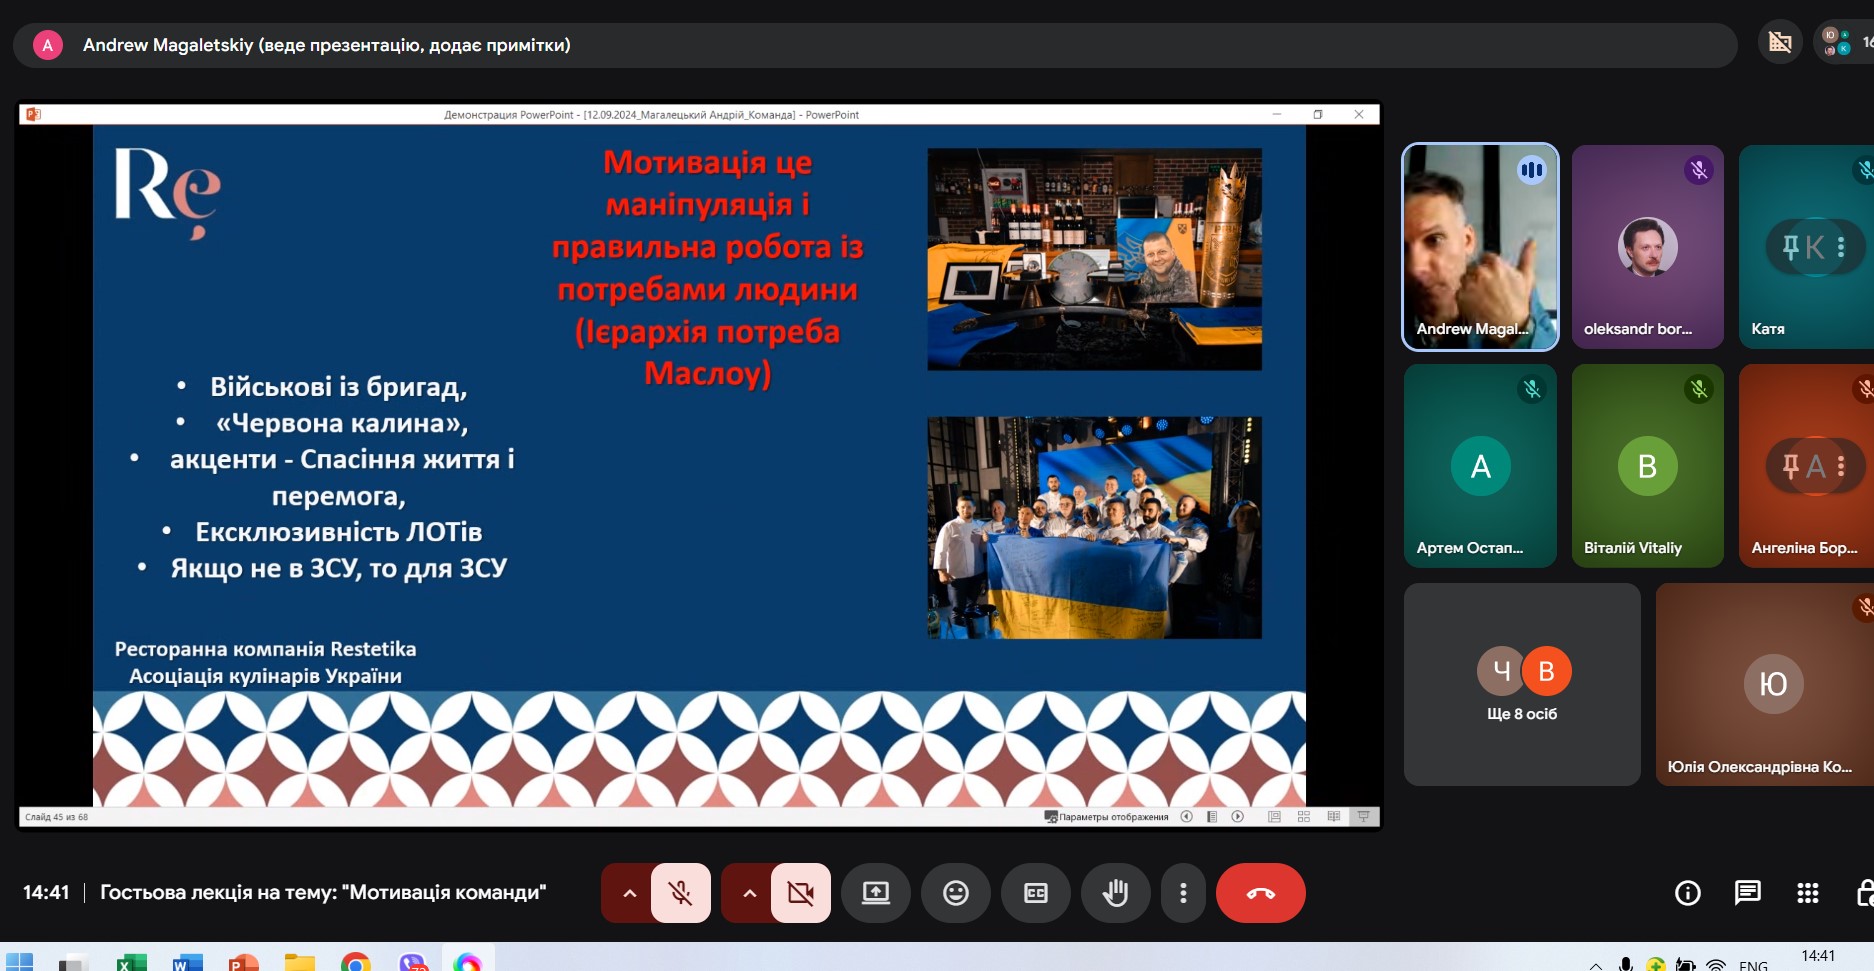Open the emoji reactions button
1874x971 pixels.
(x=955, y=893)
